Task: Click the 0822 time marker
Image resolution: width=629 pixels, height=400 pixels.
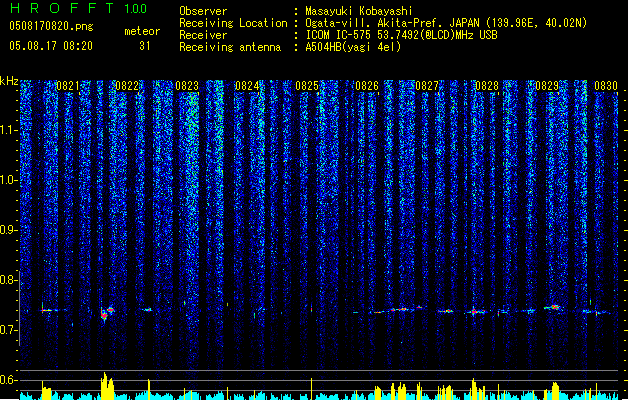Action: click(x=127, y=86)
